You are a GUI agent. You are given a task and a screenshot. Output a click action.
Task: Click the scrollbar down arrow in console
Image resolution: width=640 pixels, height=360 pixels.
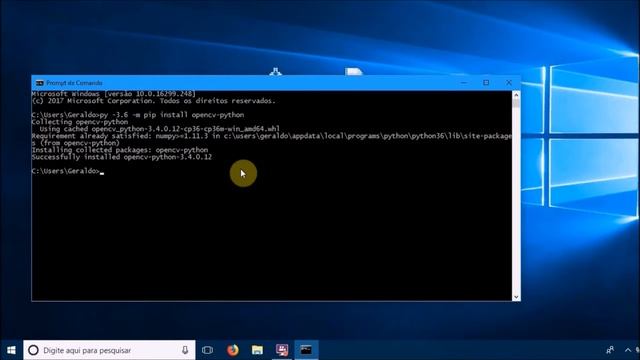pyautogui.click(x=516, y=297)
